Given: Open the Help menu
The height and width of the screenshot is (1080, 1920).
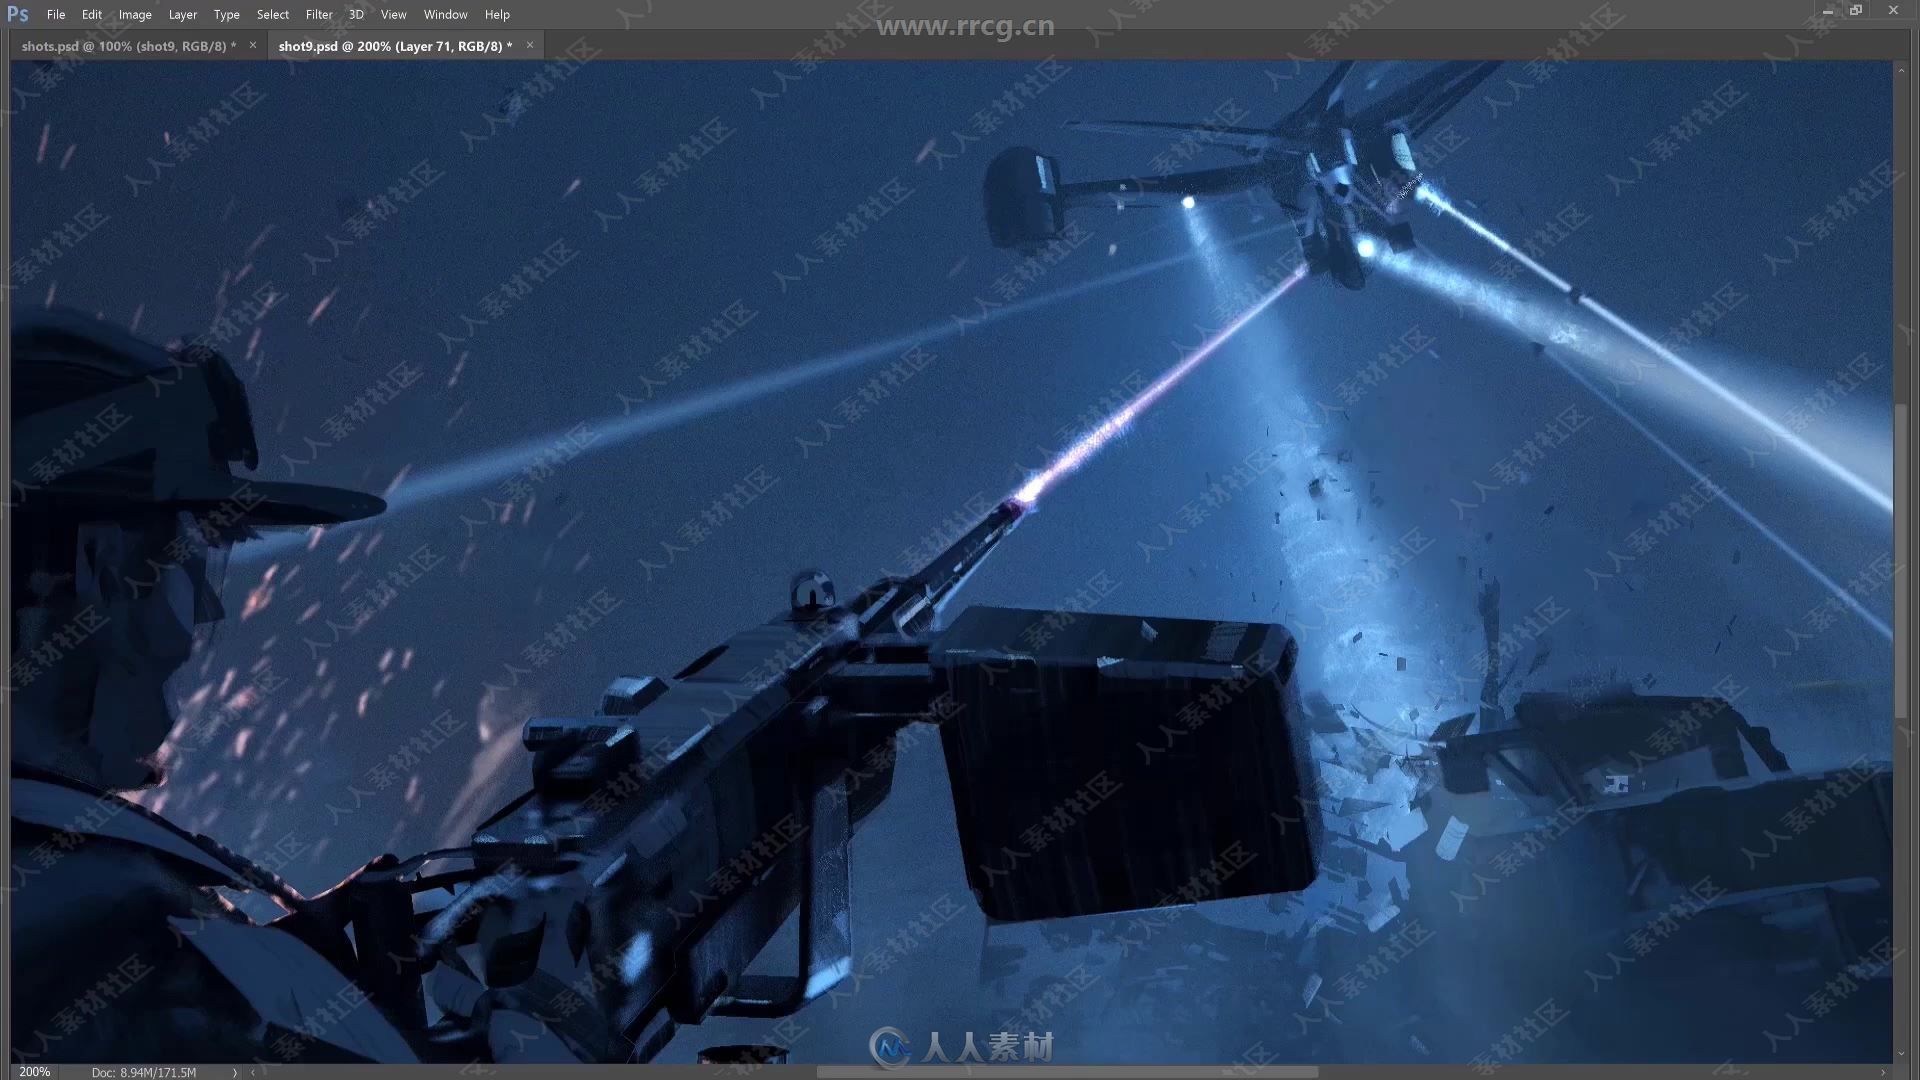Looking at the screenshot, I should (497, 14).
